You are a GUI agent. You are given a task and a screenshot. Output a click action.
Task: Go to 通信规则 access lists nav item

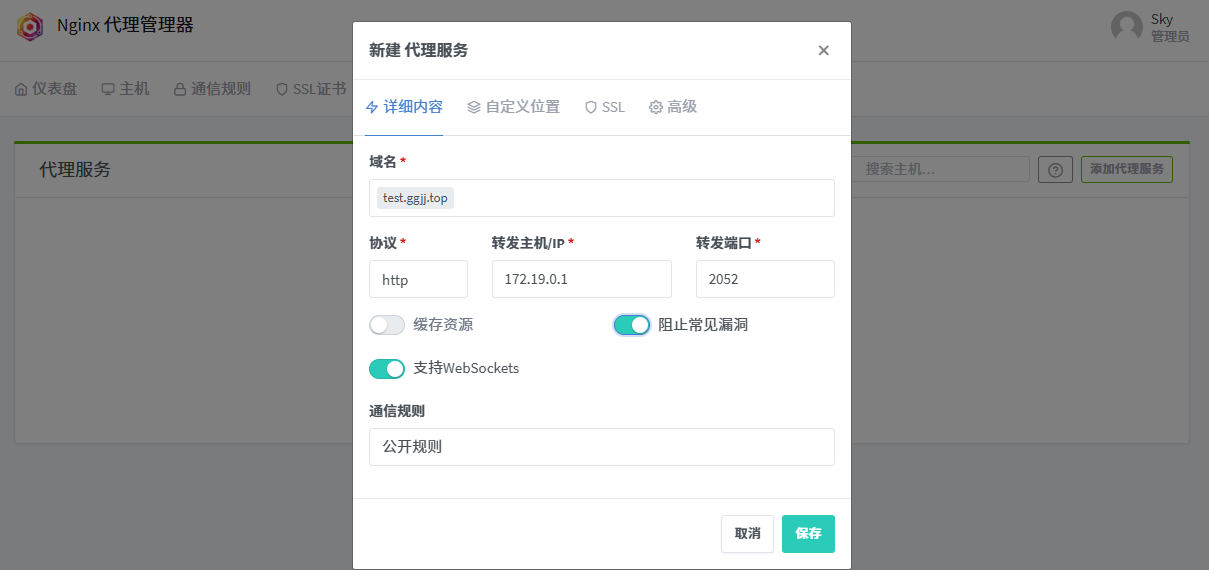point(212,89)
